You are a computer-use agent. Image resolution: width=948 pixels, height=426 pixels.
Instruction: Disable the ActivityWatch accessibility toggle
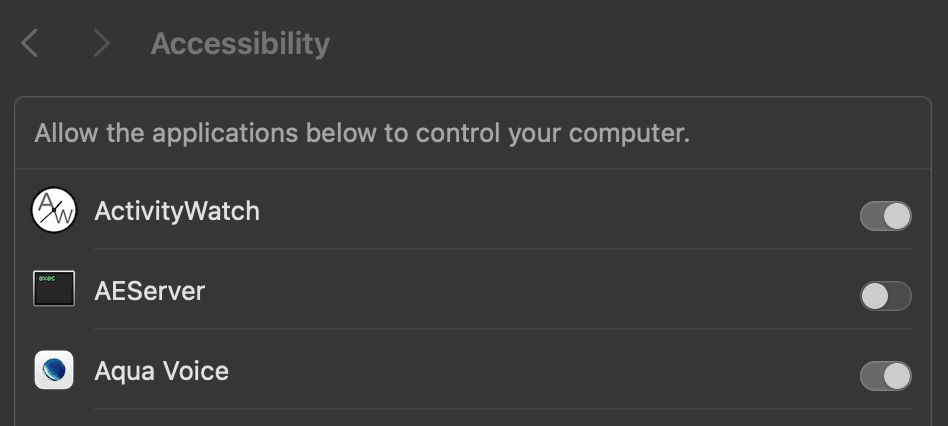coord(885,216)
